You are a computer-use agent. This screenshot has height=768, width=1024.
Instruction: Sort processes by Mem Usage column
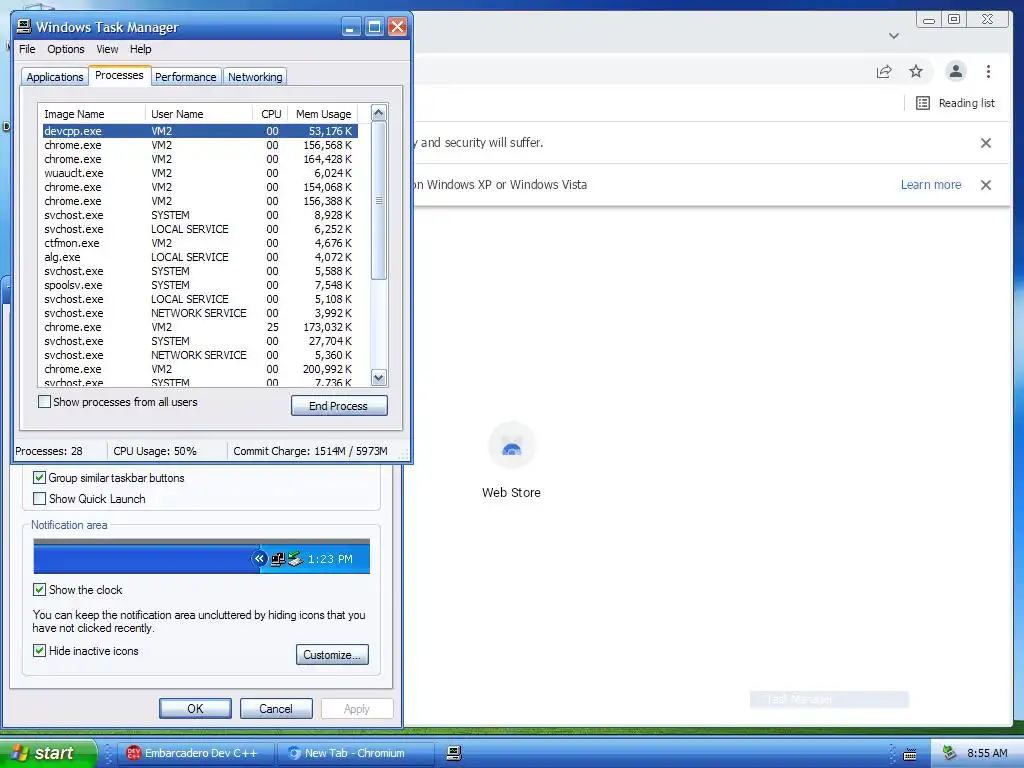[x=323, y=114]
